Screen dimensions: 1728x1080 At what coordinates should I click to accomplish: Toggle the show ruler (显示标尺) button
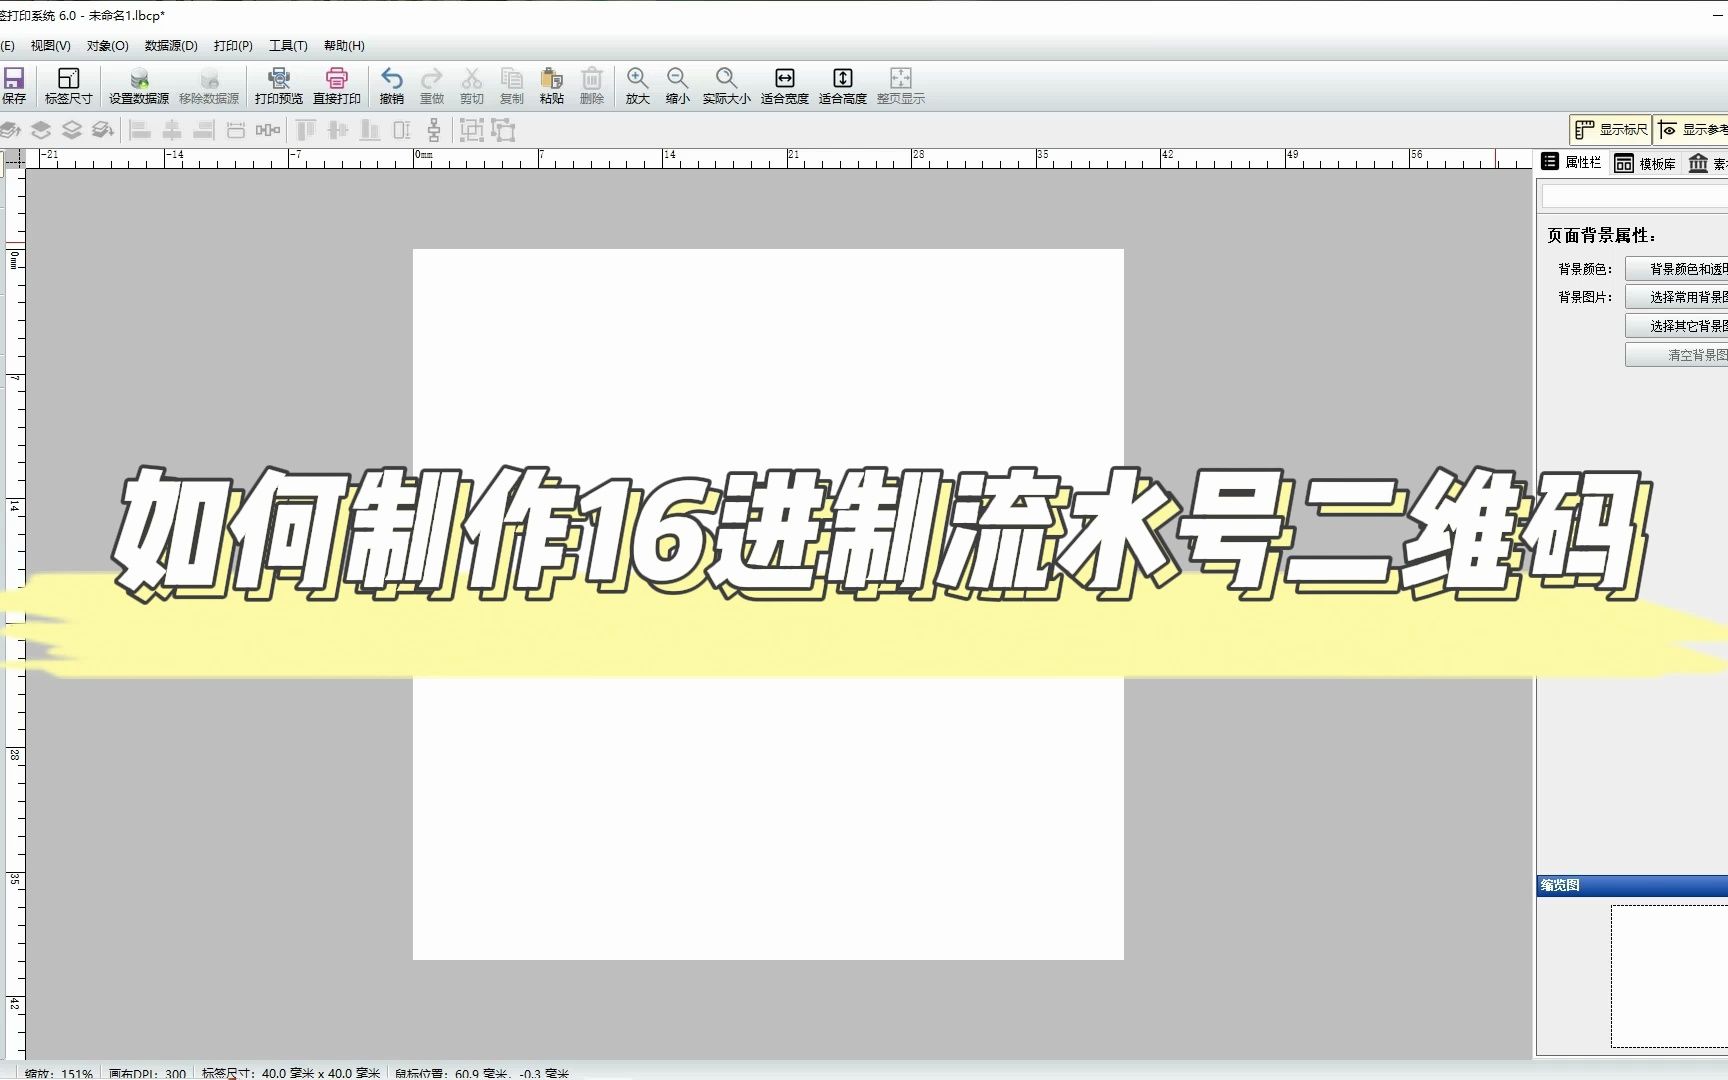point(1610,130)
